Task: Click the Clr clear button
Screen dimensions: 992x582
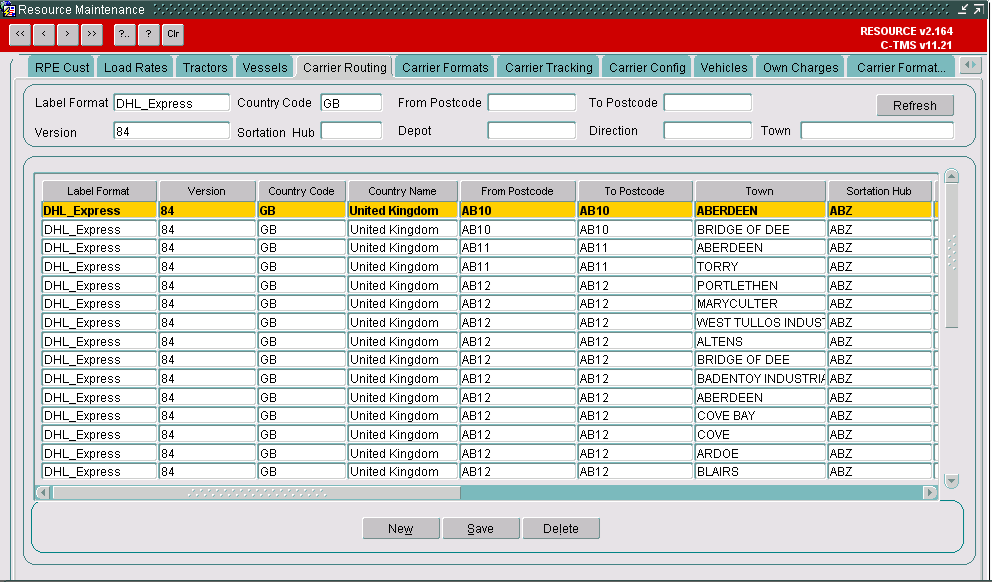Action: (x=173, y=34)
